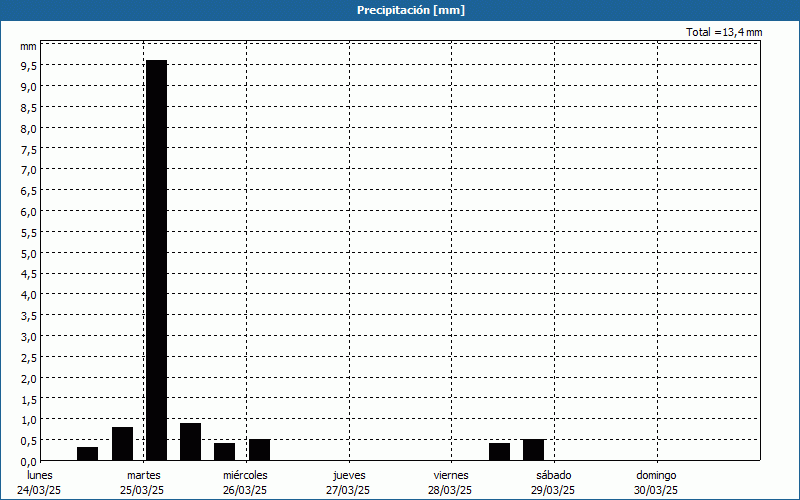Click the miércoles 26/03/25 axis label
Image resolution: width=800 pixels, height=500 pixels.
(245, 483)
